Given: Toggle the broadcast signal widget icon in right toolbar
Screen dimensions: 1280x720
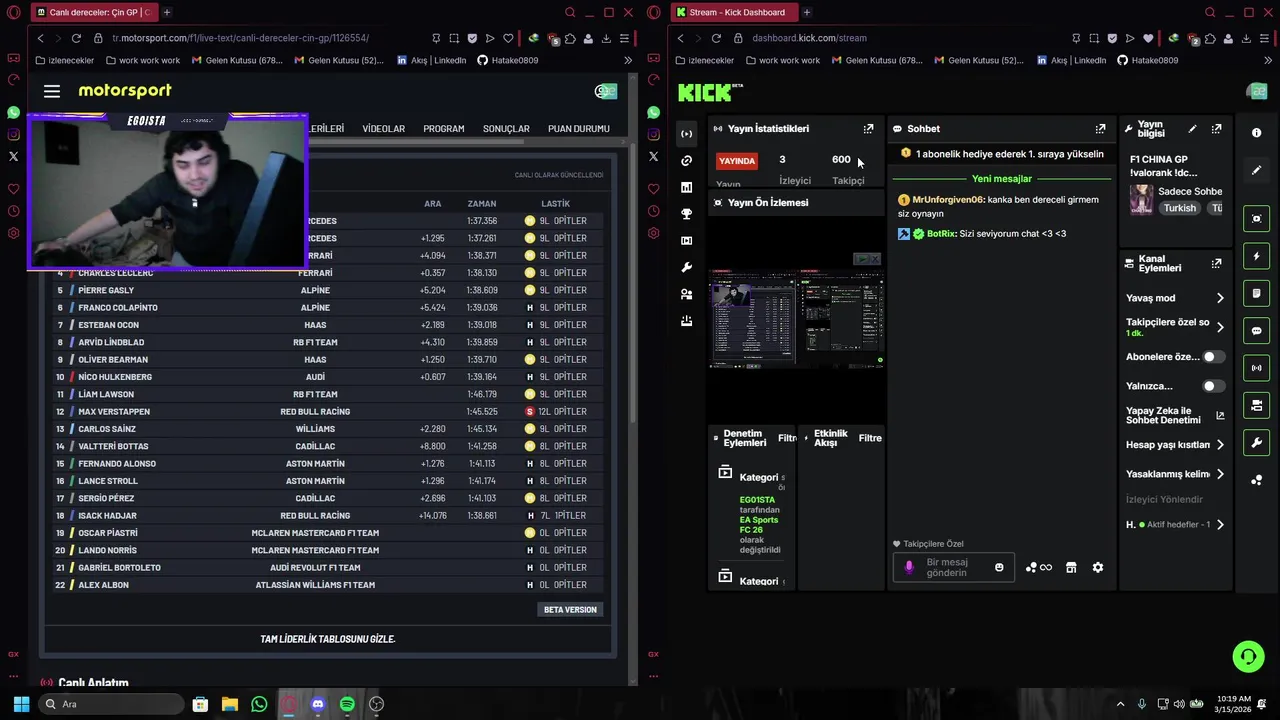Looking at the screenshot, I should (1257, 368).
